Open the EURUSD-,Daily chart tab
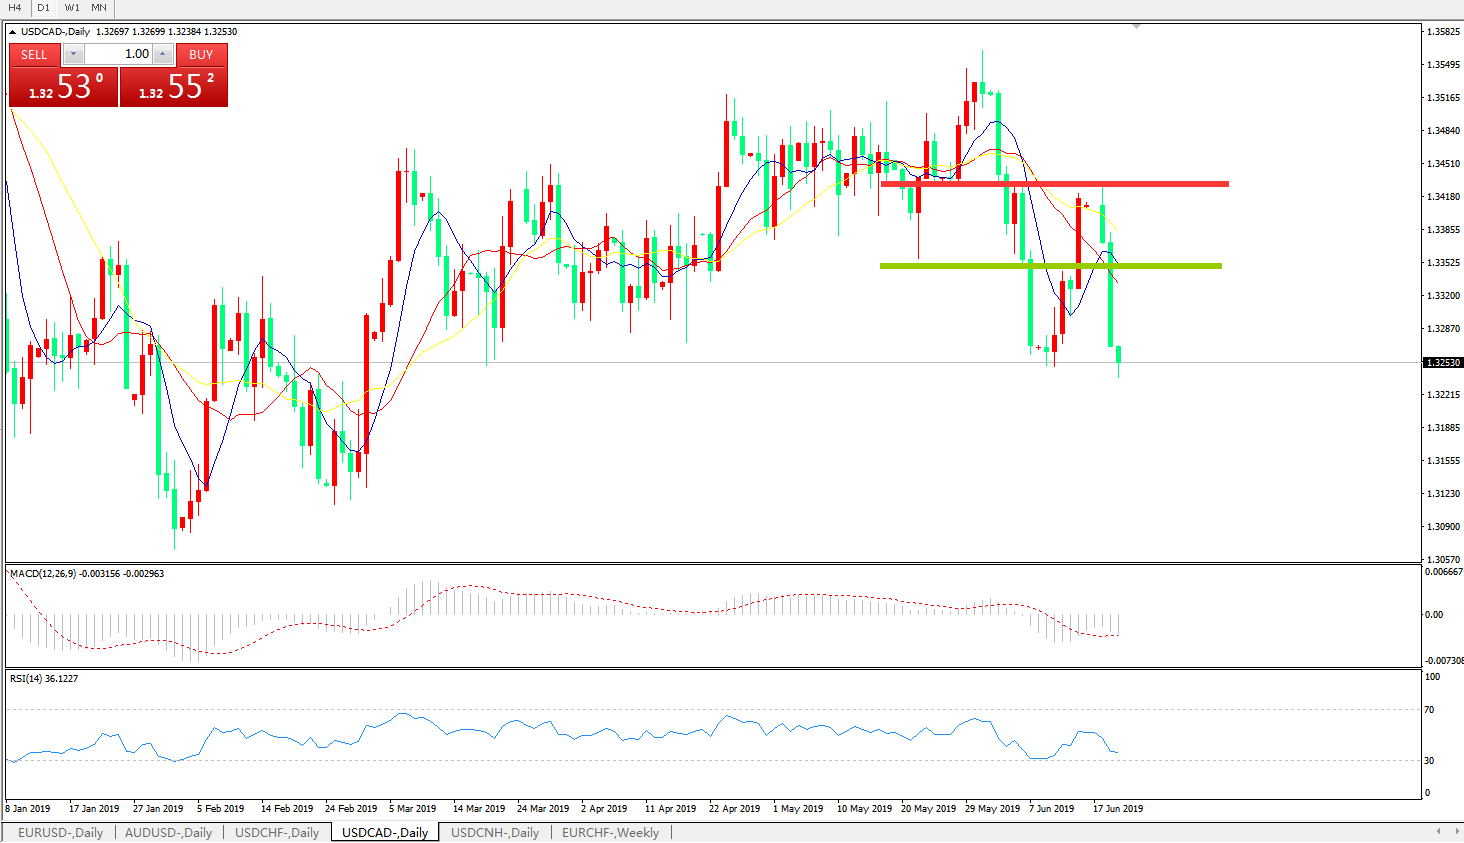1464x843 pixels. pos(60,832)
